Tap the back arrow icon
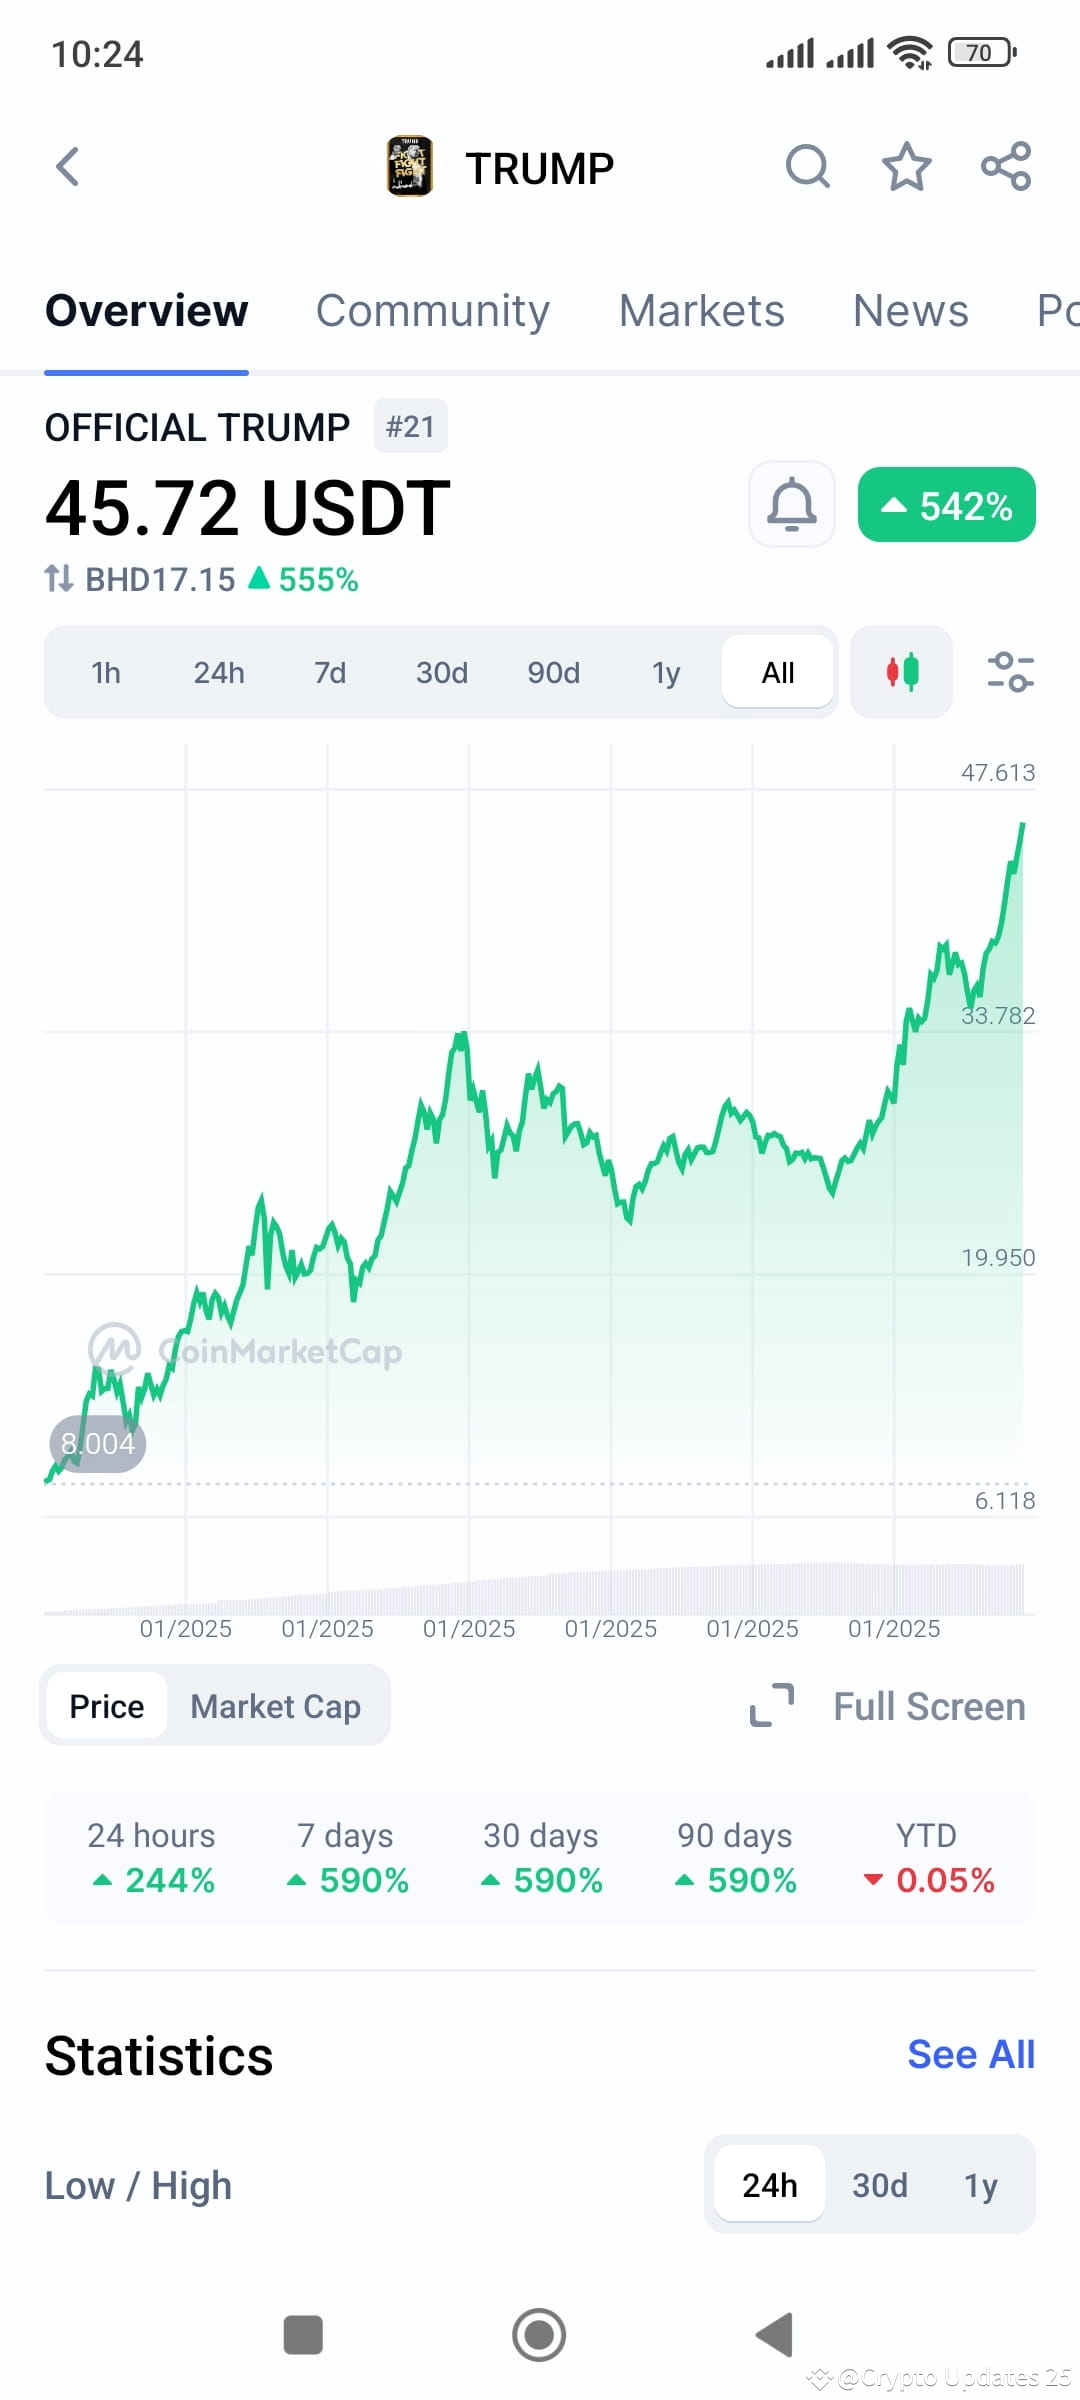1080x2400 pixels. pyautogui.click(x=67, y=167)
